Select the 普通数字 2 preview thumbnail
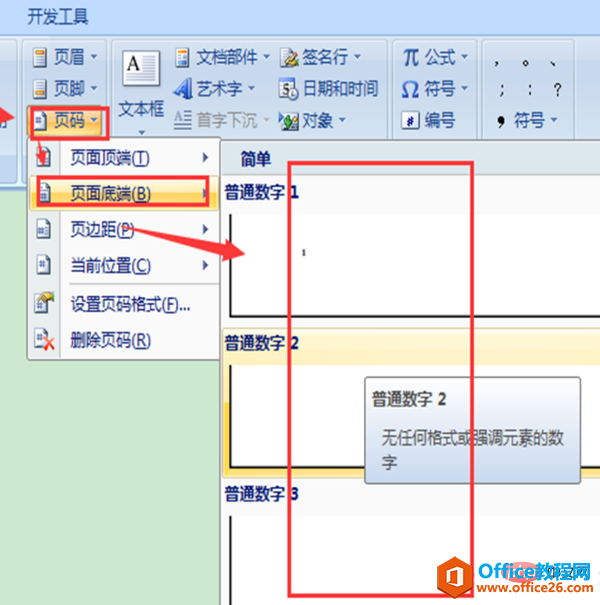The width and height of the screenshot is (600, 605). (415, 417)
